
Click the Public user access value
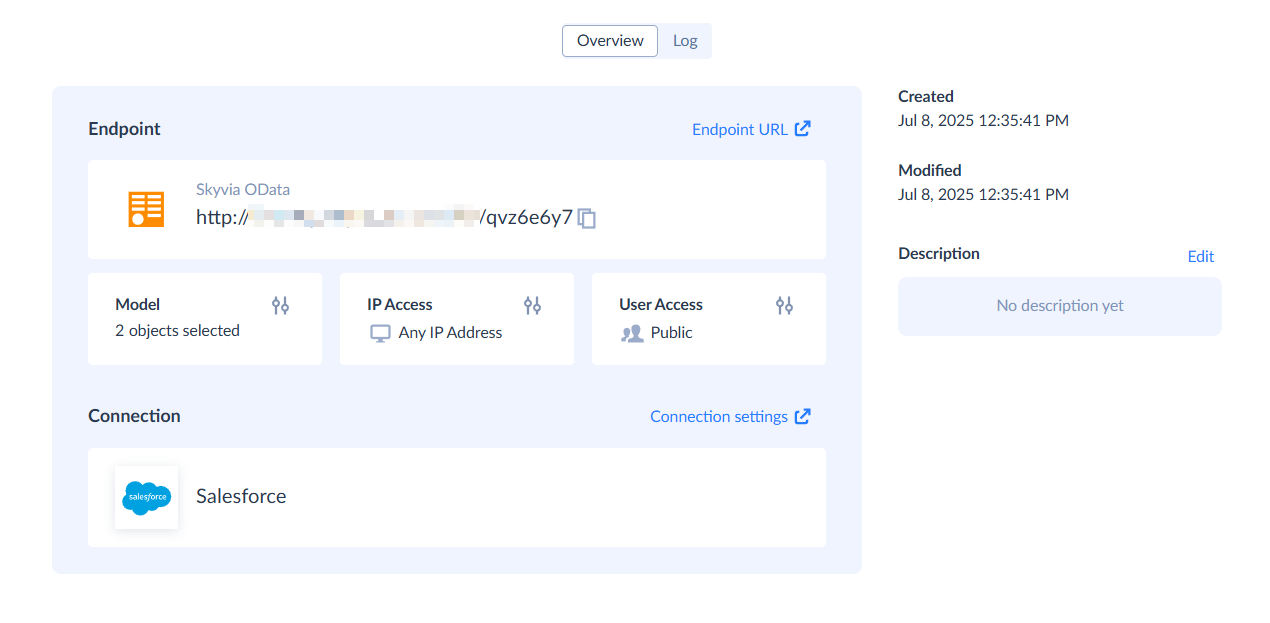(x=671, y=333)
